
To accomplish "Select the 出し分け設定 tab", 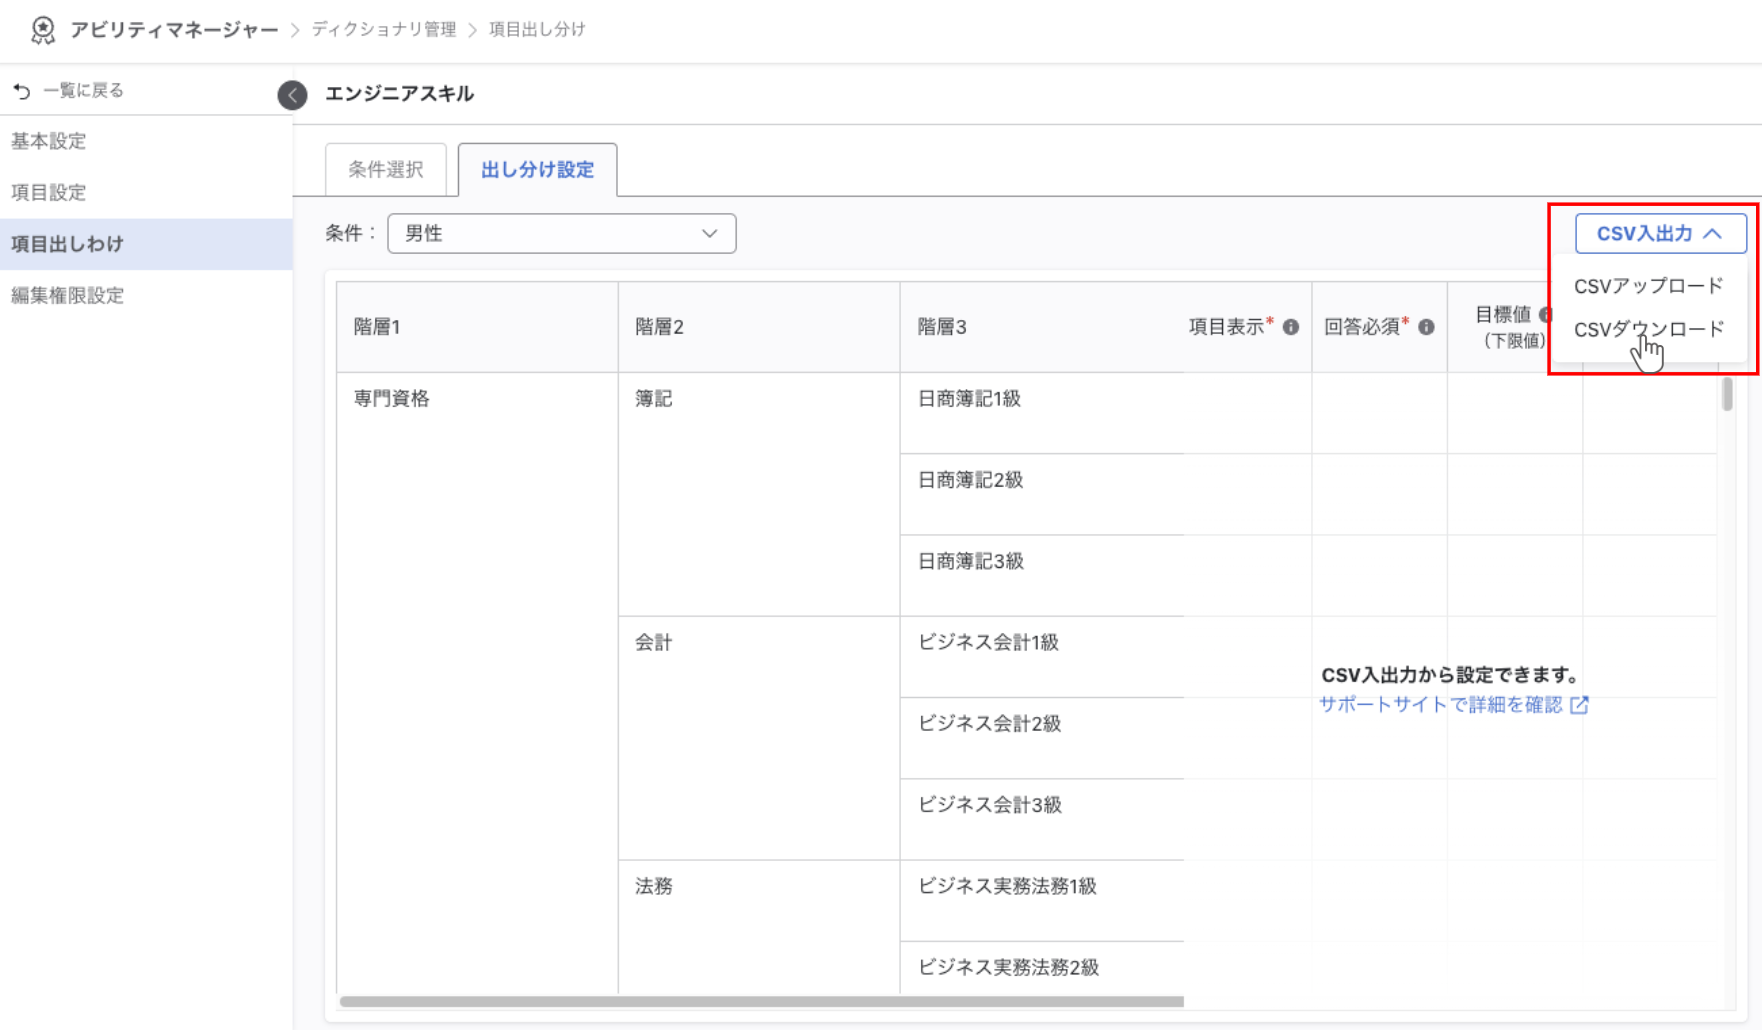I will pyautogui.click(x=538, y=170).
